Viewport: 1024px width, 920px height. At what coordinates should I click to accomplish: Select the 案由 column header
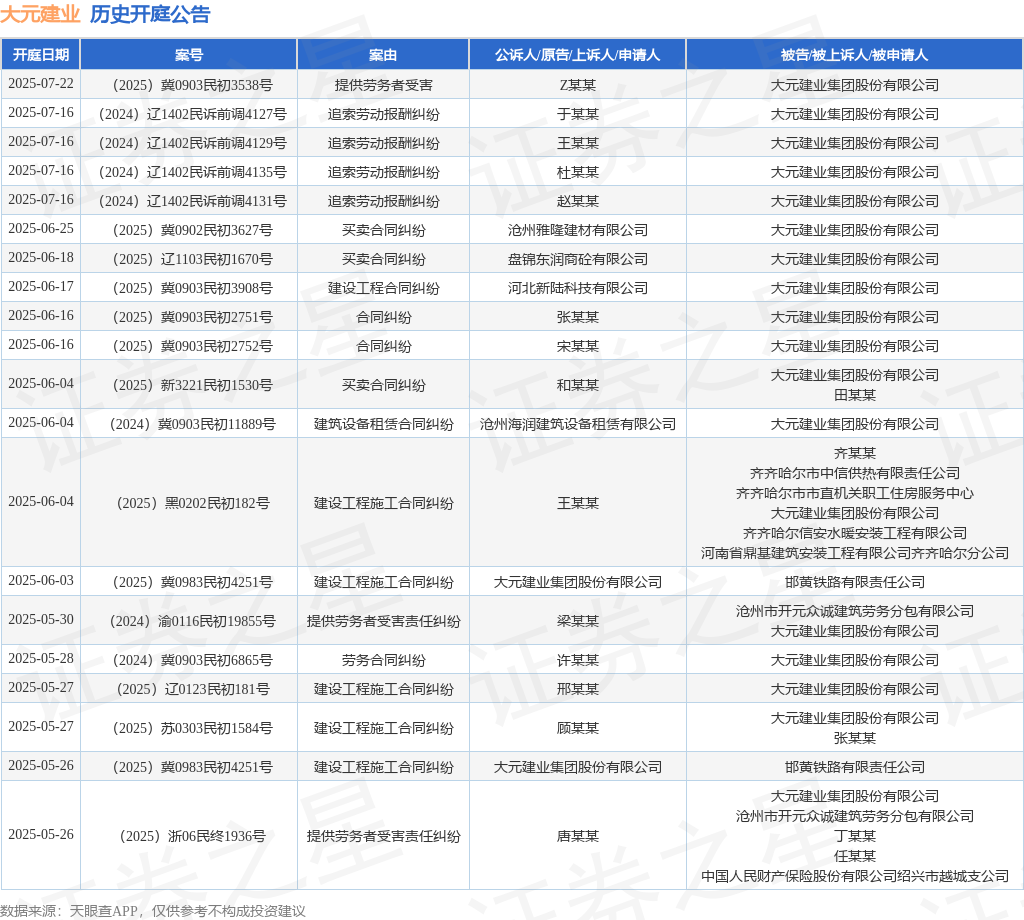click(383, 55)
